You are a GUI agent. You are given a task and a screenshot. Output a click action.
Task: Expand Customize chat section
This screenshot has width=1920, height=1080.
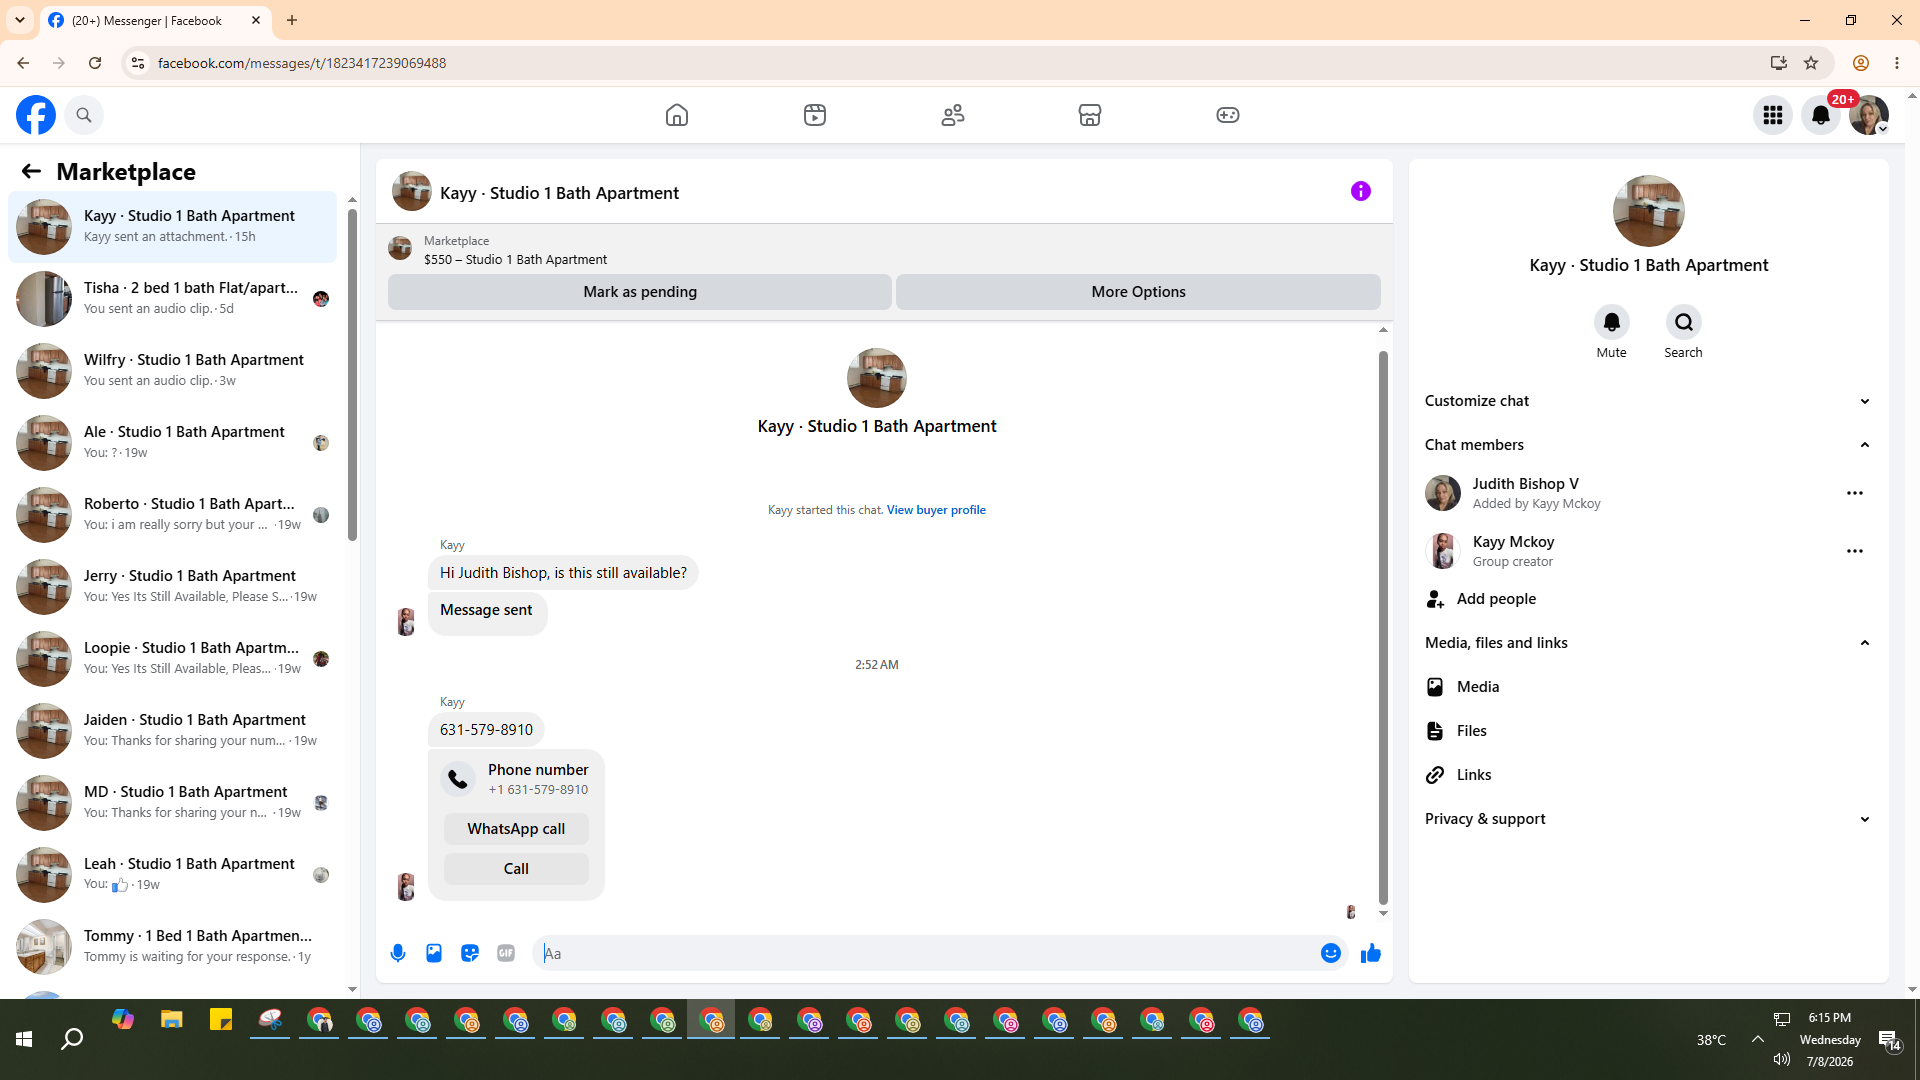(x=1648, y=401)
